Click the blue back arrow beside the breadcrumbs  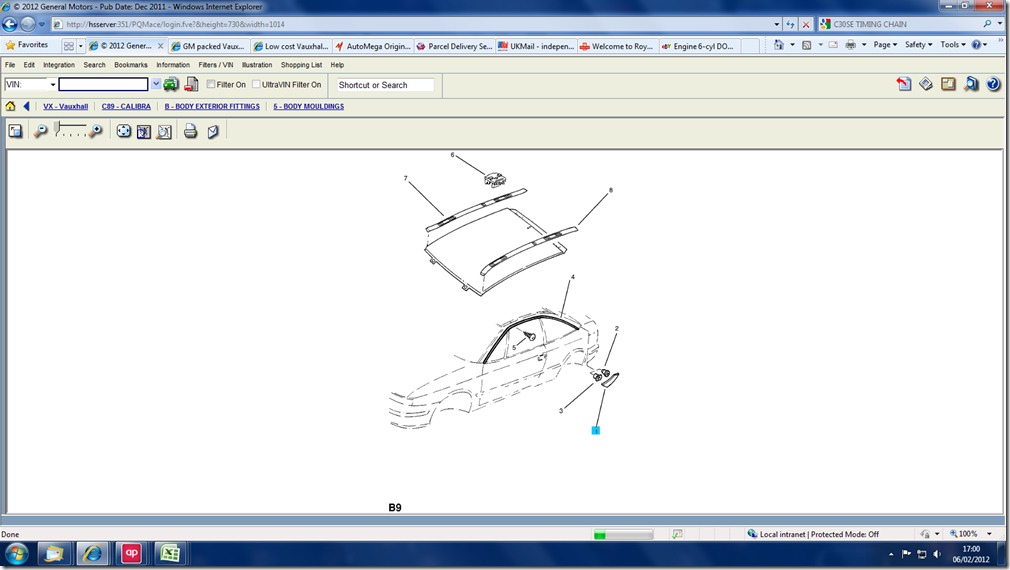(26, 106)
